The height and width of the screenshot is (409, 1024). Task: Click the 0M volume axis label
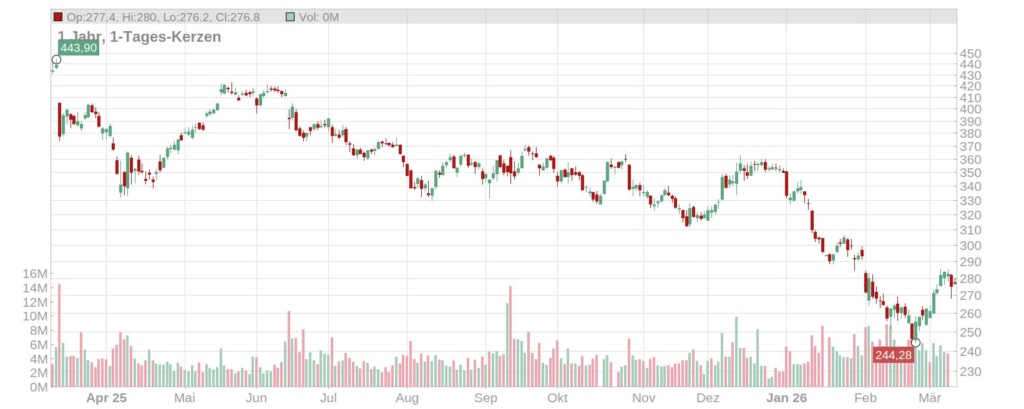tap(39, 386)
